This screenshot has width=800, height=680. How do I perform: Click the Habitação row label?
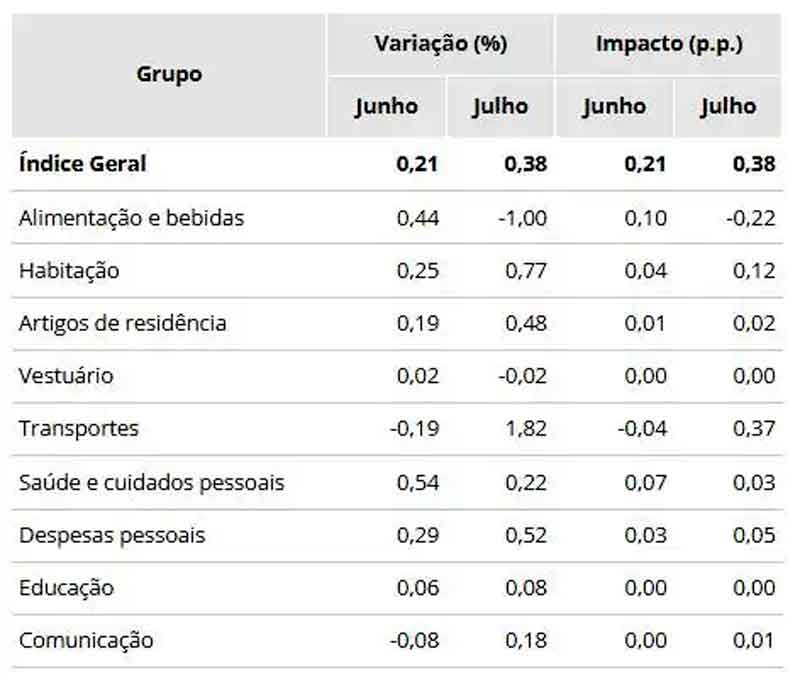(69, 270)
